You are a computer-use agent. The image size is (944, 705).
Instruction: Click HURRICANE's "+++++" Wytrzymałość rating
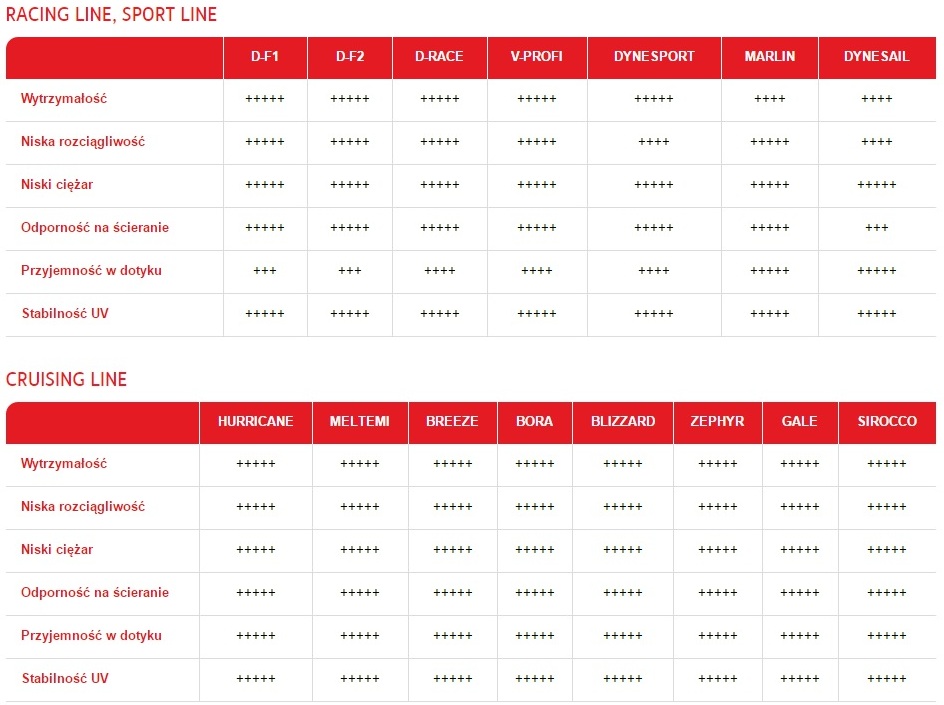(256, 464)
